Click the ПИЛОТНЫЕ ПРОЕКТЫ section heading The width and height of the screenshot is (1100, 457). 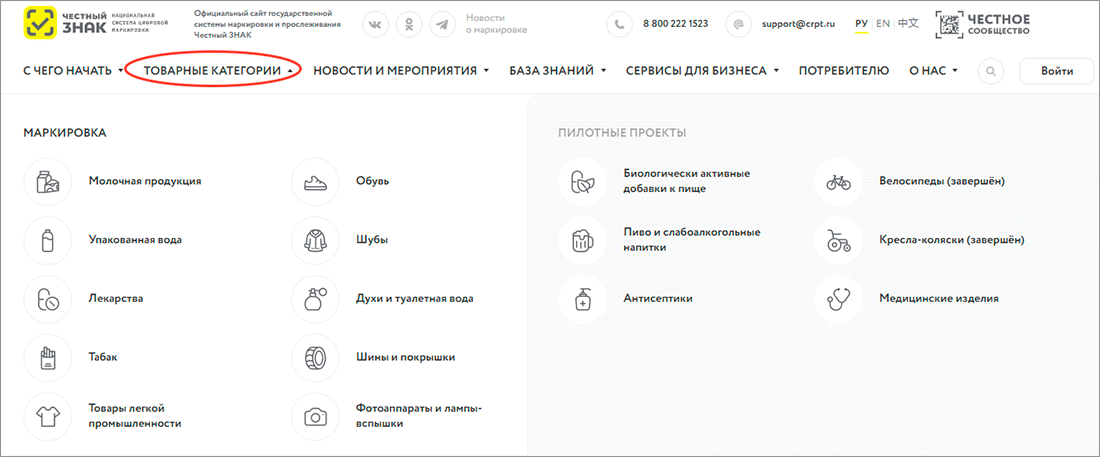[622, 133]
